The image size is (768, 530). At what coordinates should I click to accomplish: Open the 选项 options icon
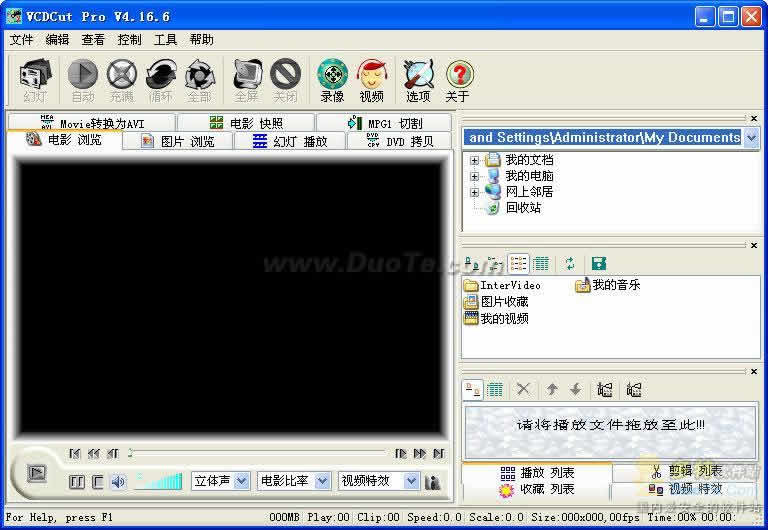[419, 81]
